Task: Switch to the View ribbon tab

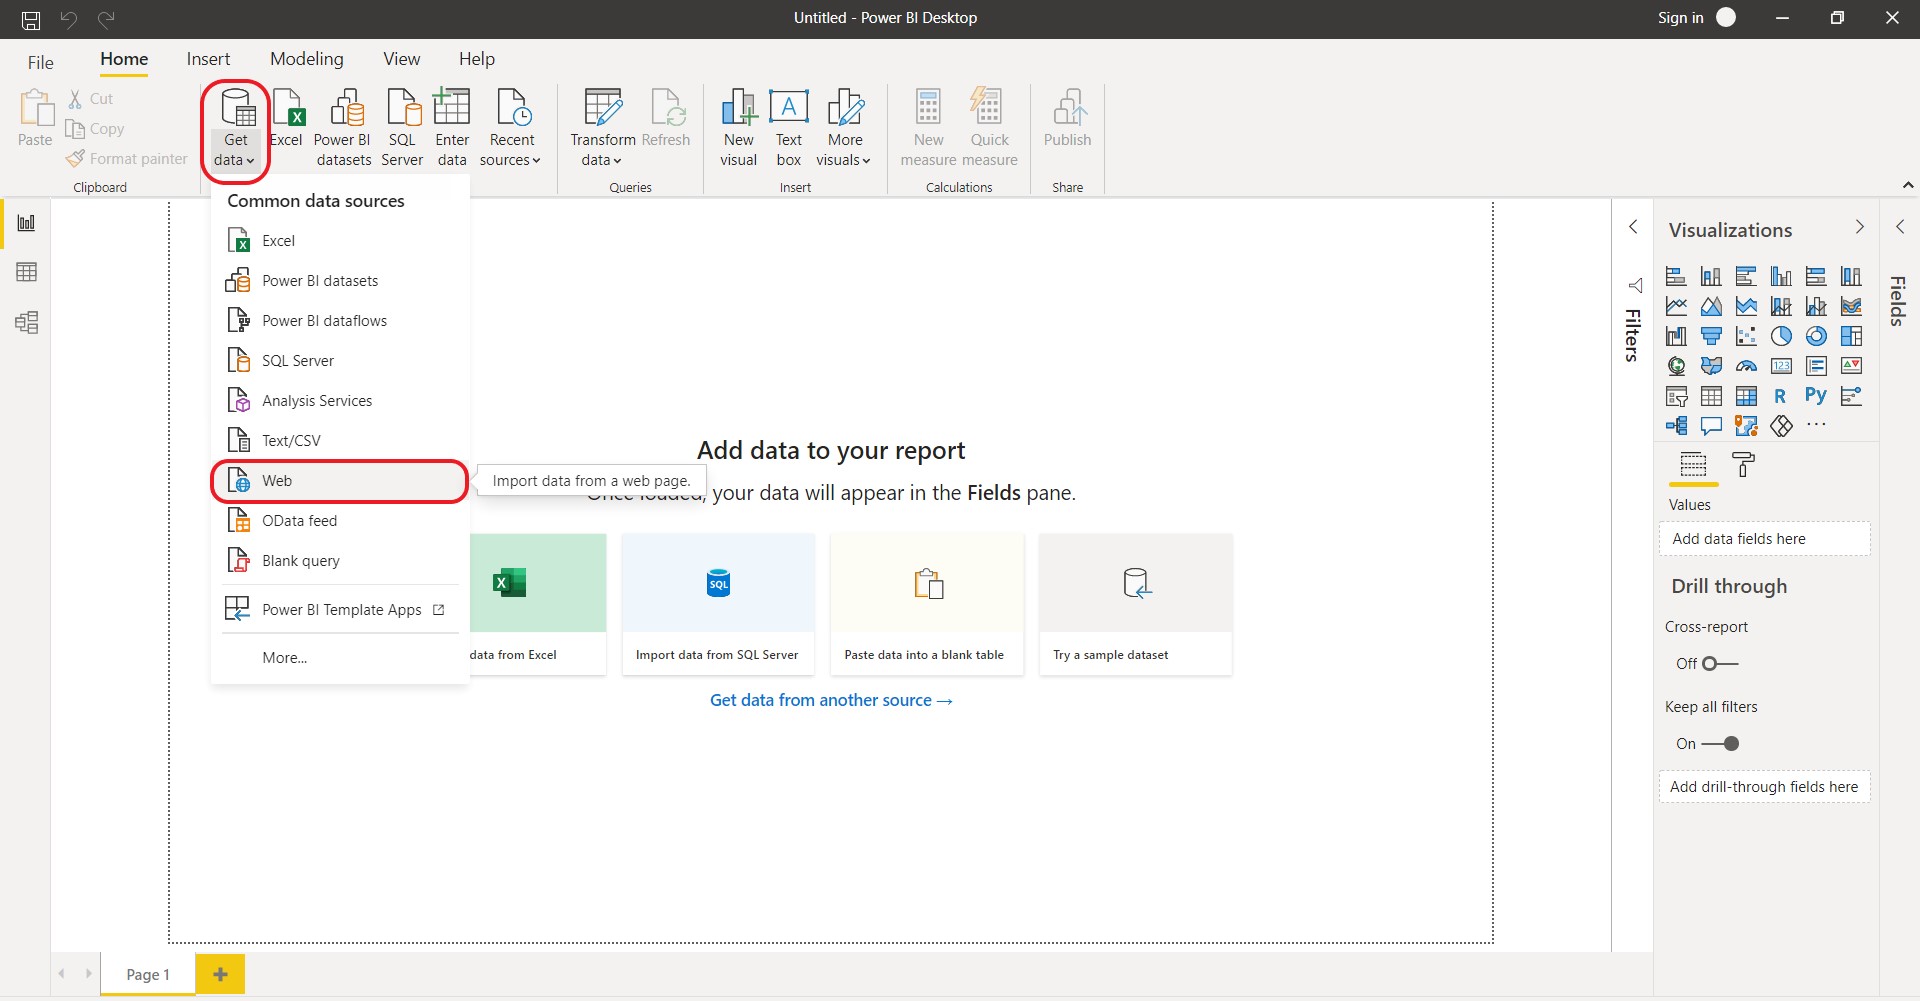Action: pyautogui.click(x=402, y=59)
